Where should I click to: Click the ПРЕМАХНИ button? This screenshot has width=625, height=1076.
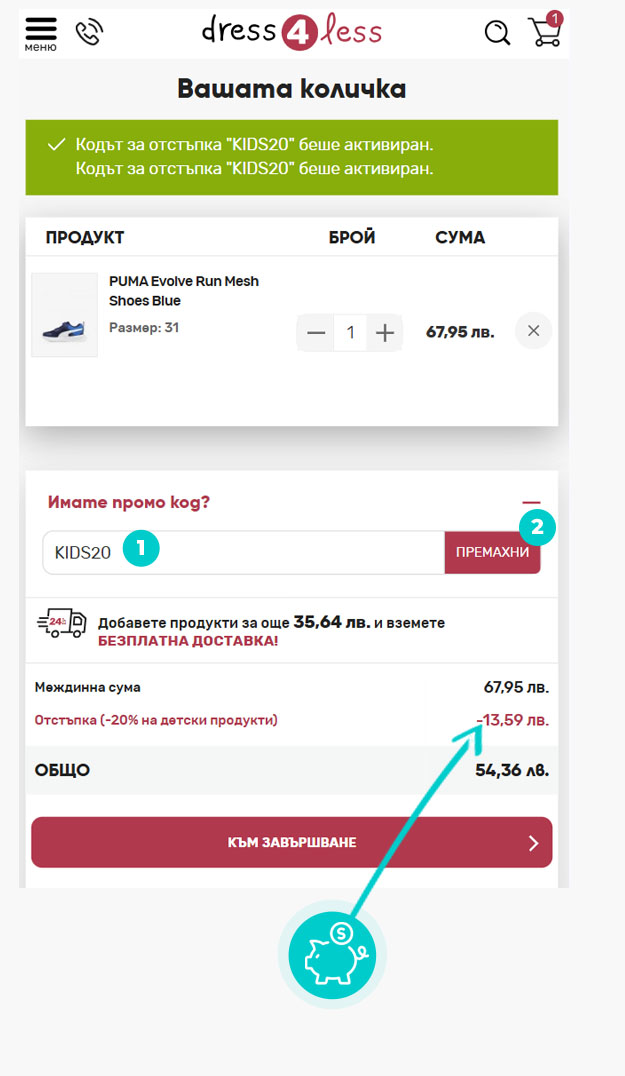pyautogui.click(x=493, y=552)
